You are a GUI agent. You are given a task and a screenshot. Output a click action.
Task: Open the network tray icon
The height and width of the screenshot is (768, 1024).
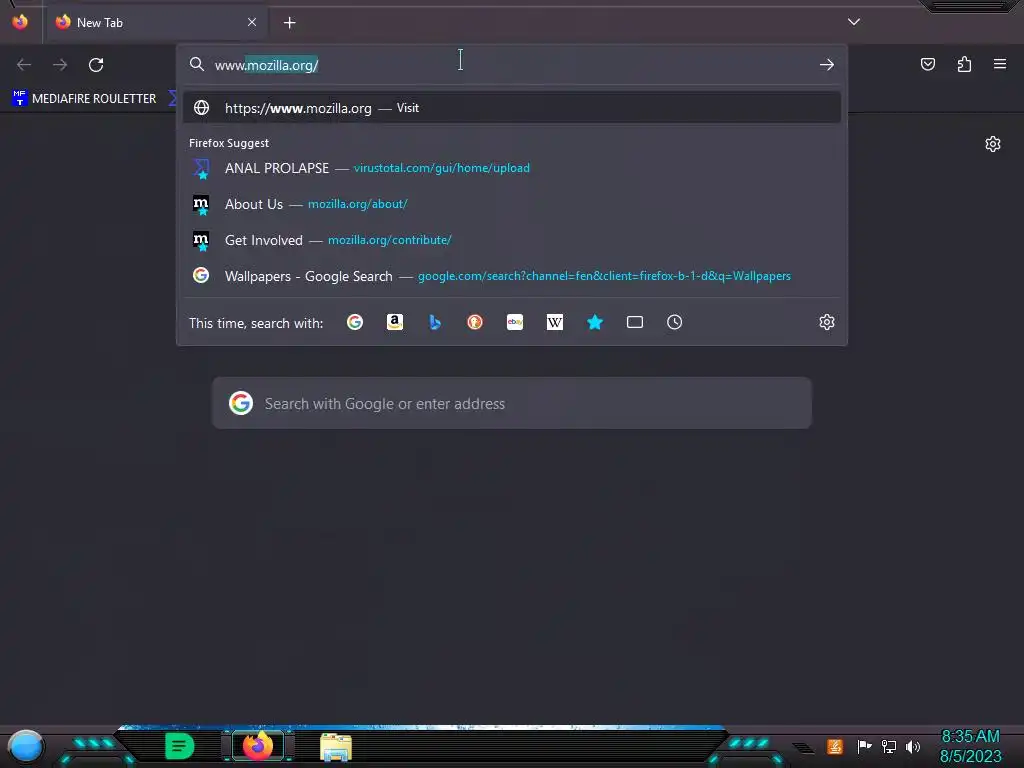coord(889,746)
